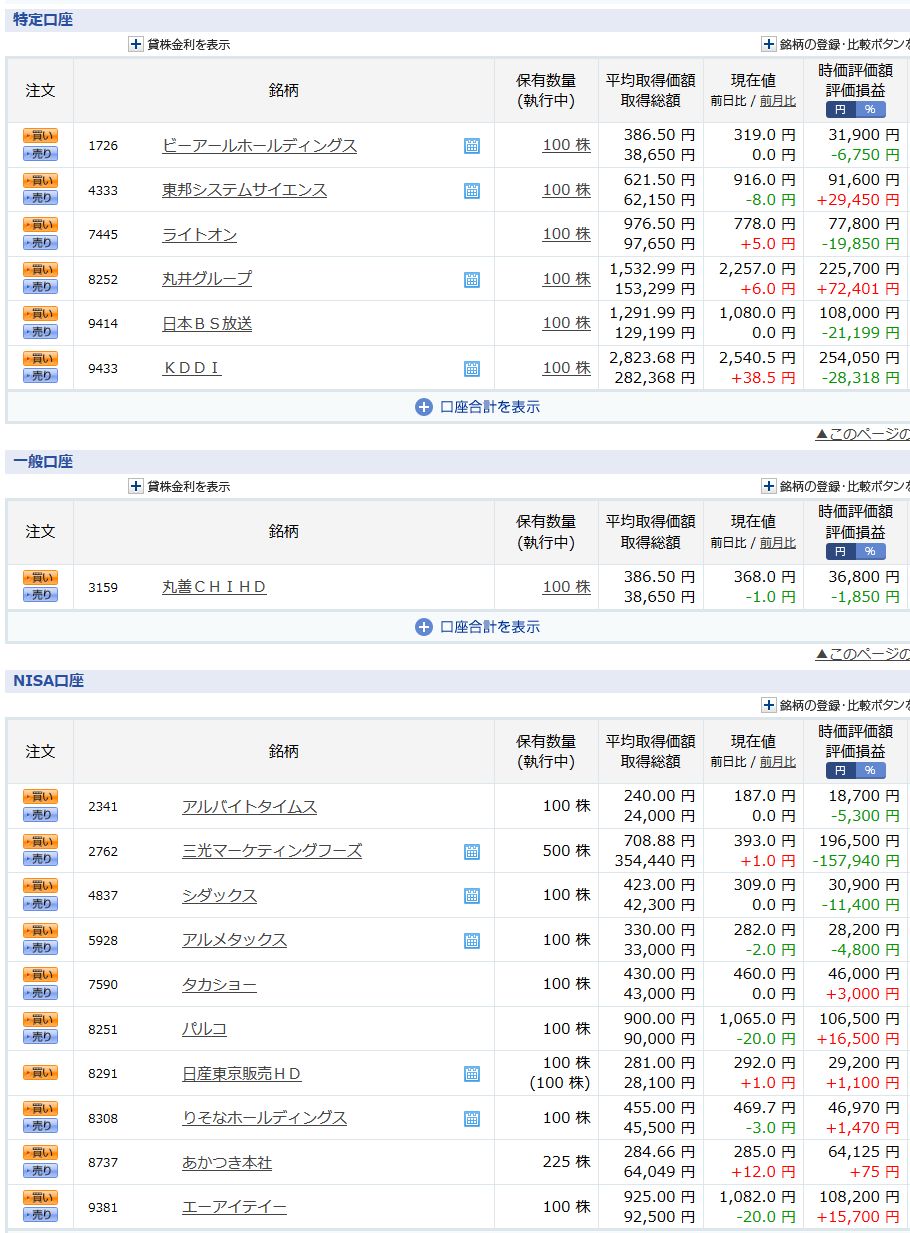This screenshot has height=1233, width=910.
Task: Select stock code 9433 text
Action: 103,369
